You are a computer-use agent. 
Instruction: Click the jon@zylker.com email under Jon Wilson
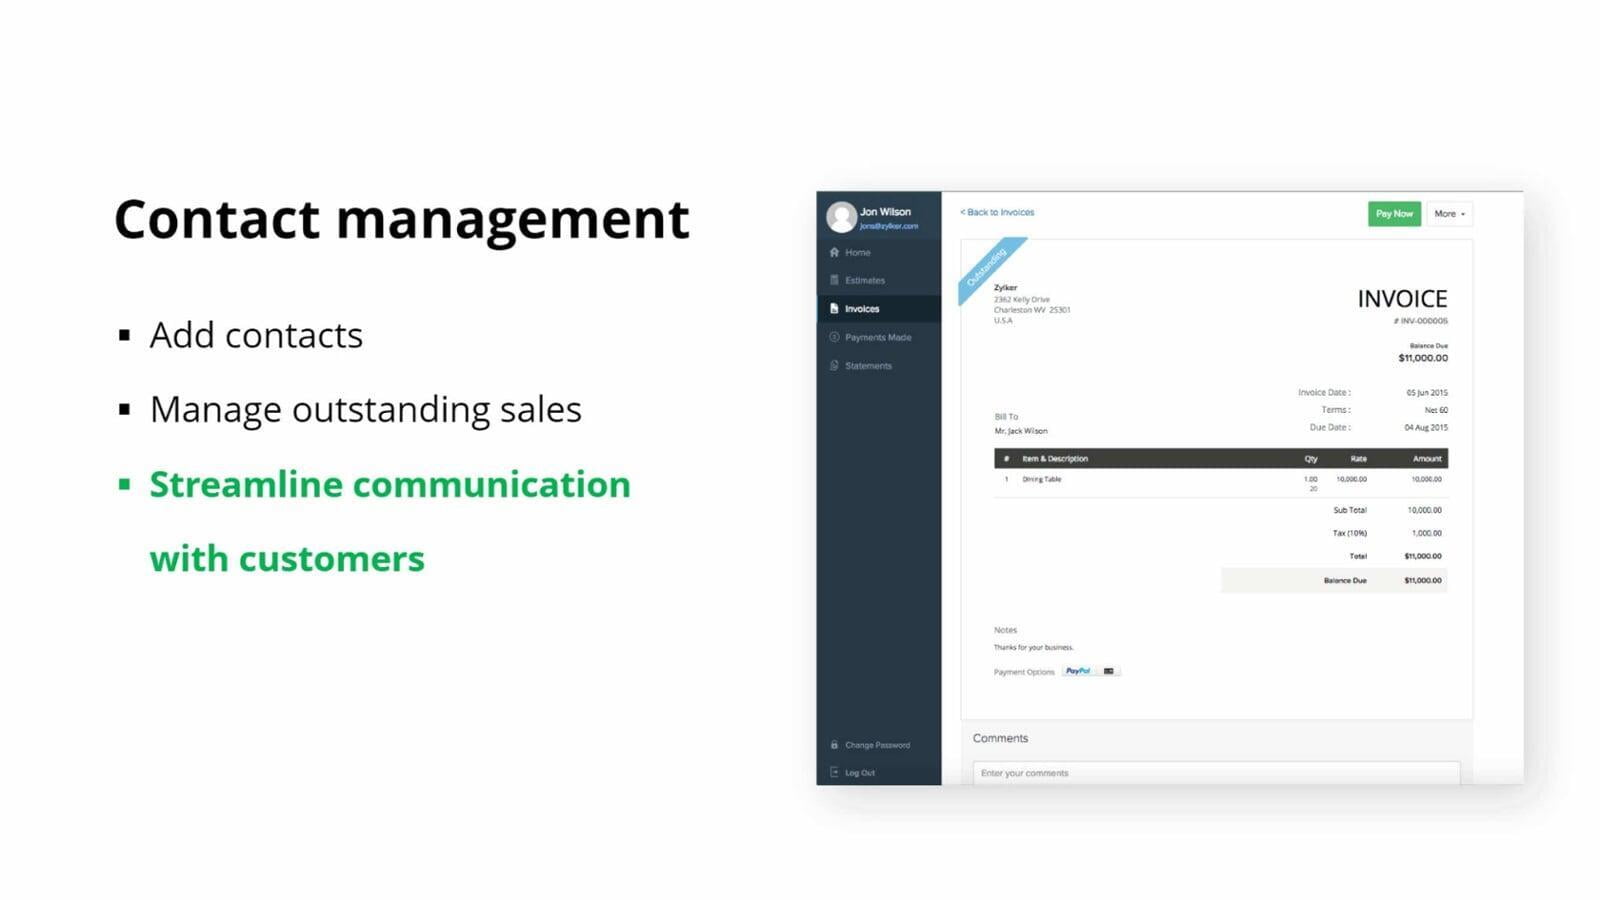889,226
